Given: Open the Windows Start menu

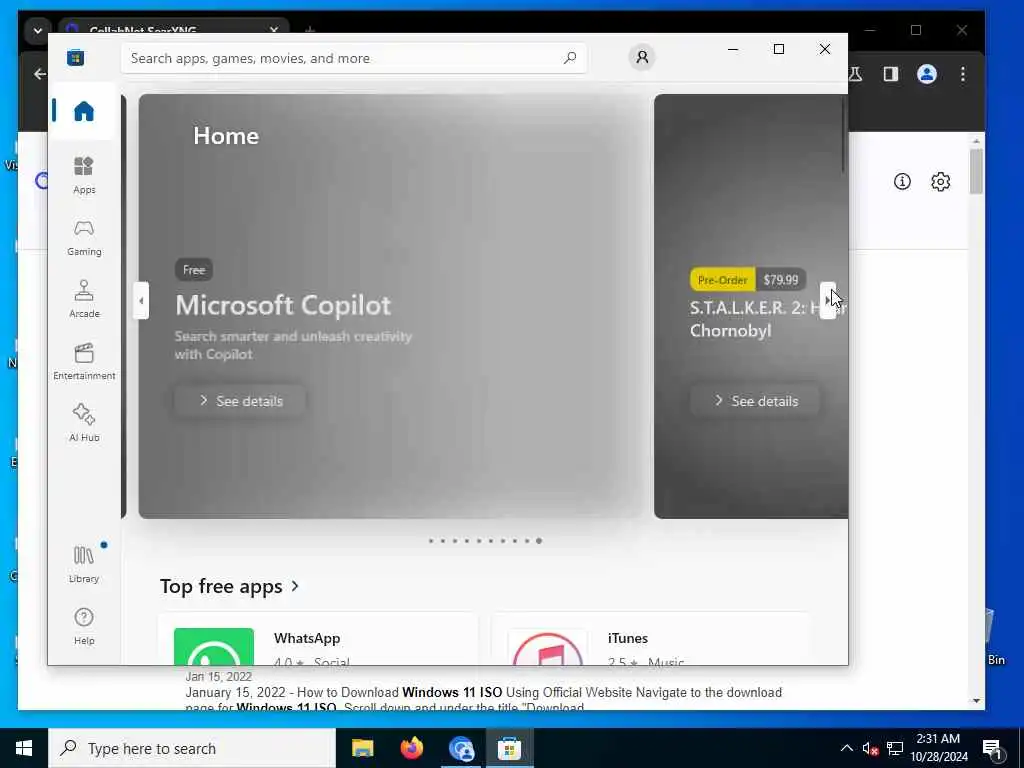Looking at the screenshot, I should coord(24,748).
